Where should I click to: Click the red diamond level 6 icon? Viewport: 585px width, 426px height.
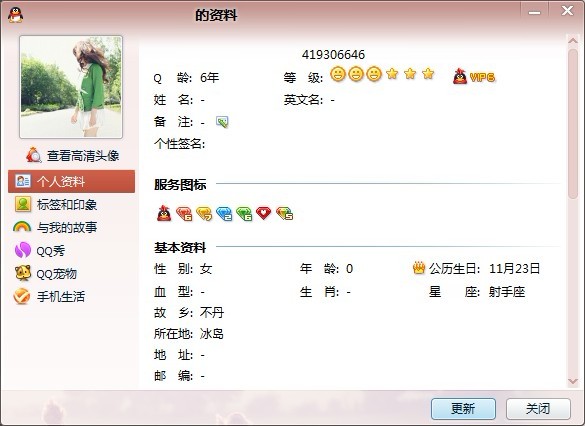pos(184,213)
